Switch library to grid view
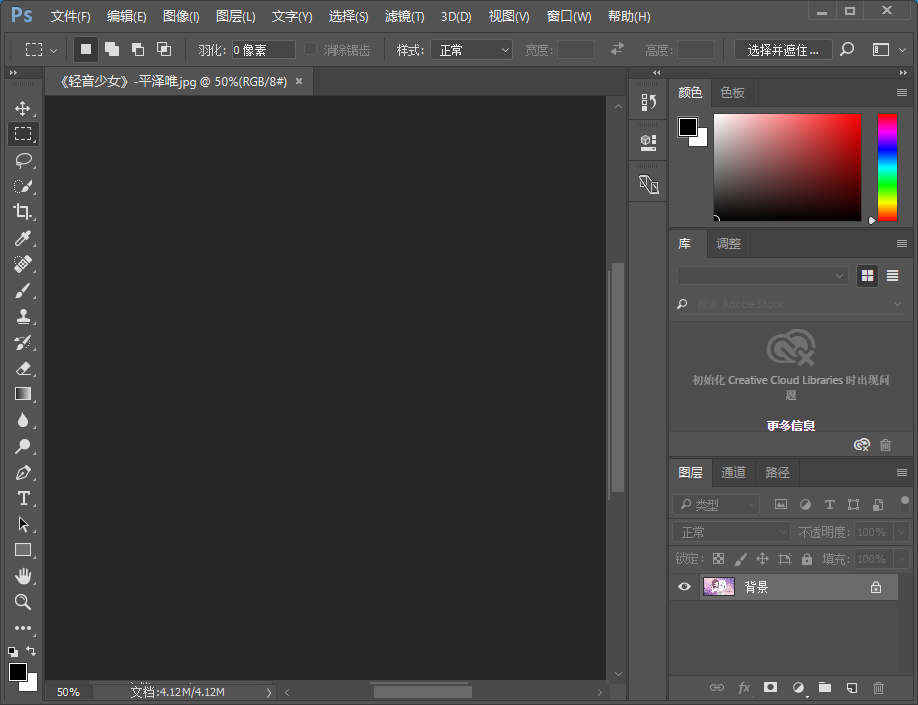Screen dimensions: 918x705 click(867, 275)
